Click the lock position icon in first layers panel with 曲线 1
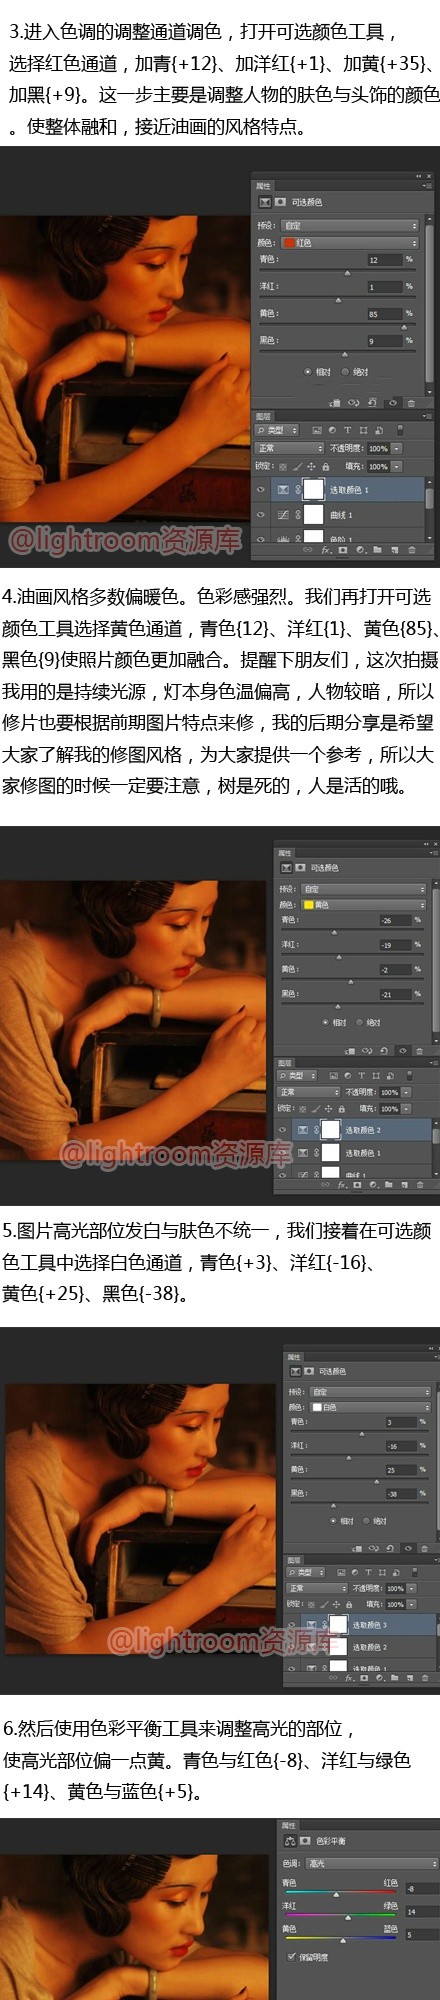This screenshot has height=2000, width=440. click(311, 467)
